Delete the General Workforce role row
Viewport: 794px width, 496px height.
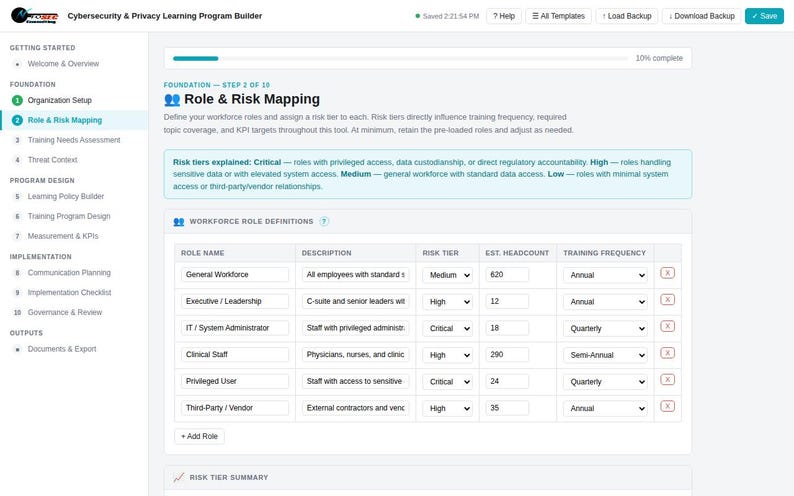pyautogui.click(x=667, y=273)
